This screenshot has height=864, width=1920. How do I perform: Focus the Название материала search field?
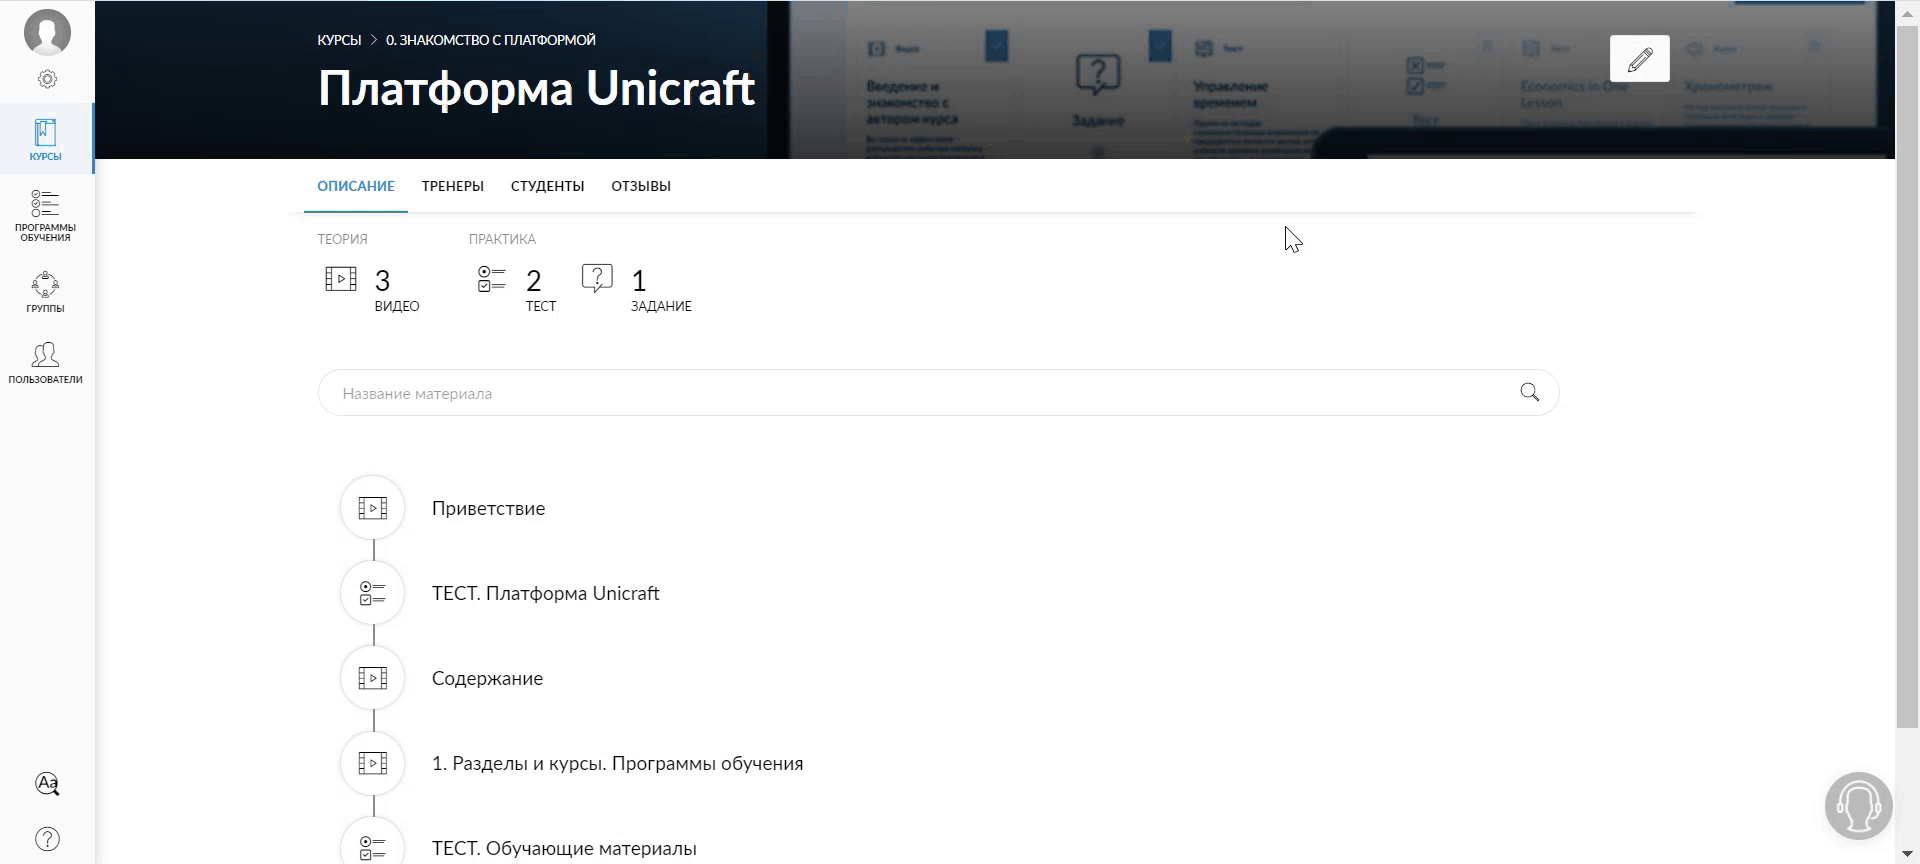click(938, 393)
